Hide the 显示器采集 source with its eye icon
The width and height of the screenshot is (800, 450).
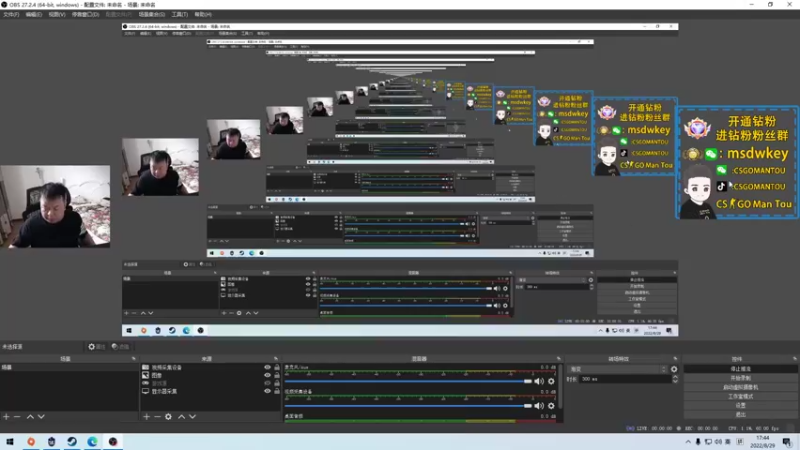(x=267, y=391)
